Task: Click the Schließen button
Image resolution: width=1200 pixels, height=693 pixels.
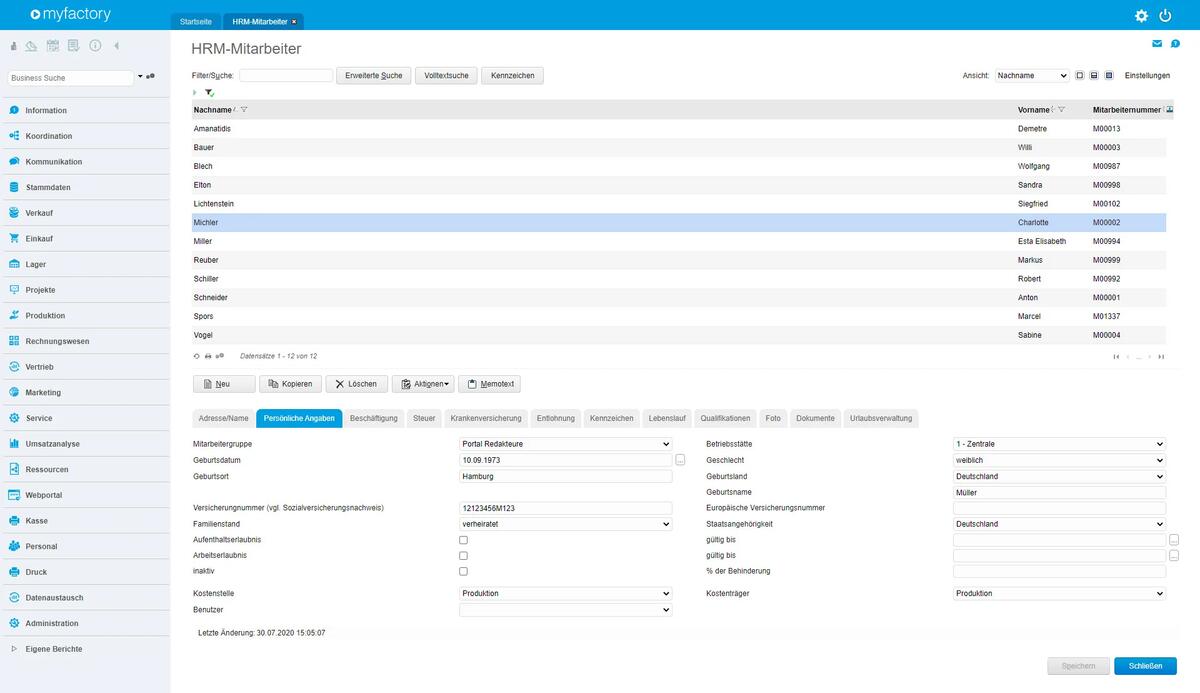Action: (x=1145, y=666)
